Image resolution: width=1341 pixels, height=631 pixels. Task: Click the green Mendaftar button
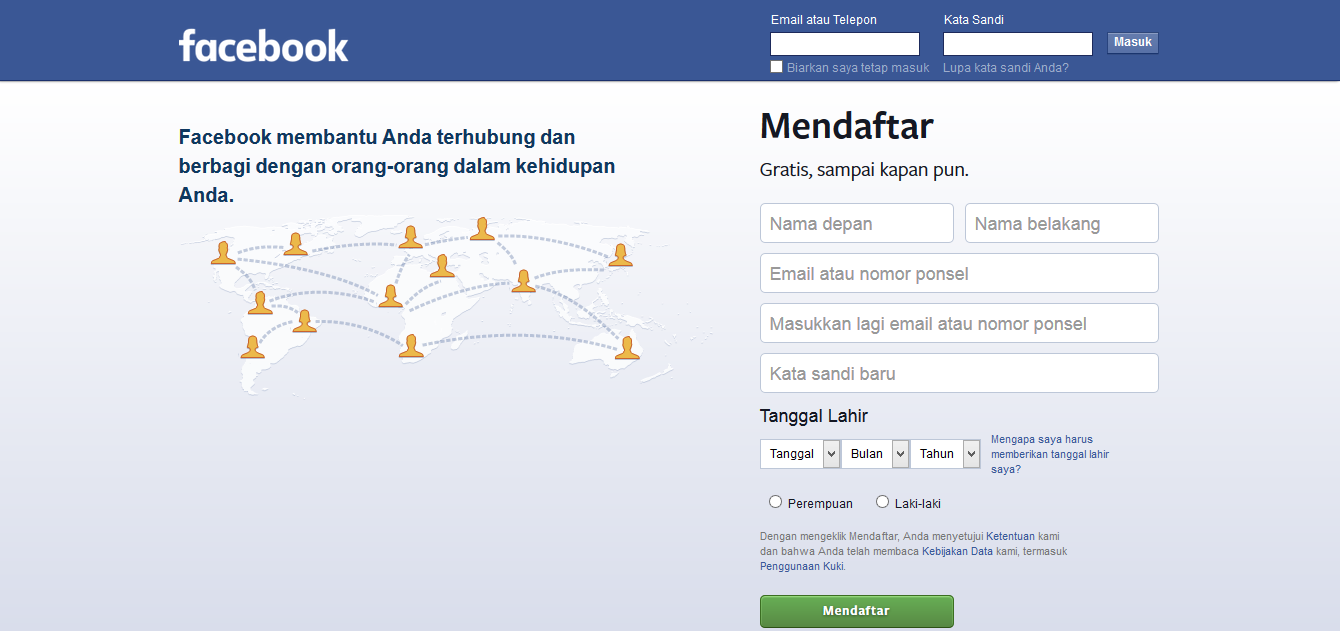tap(856, 611)
